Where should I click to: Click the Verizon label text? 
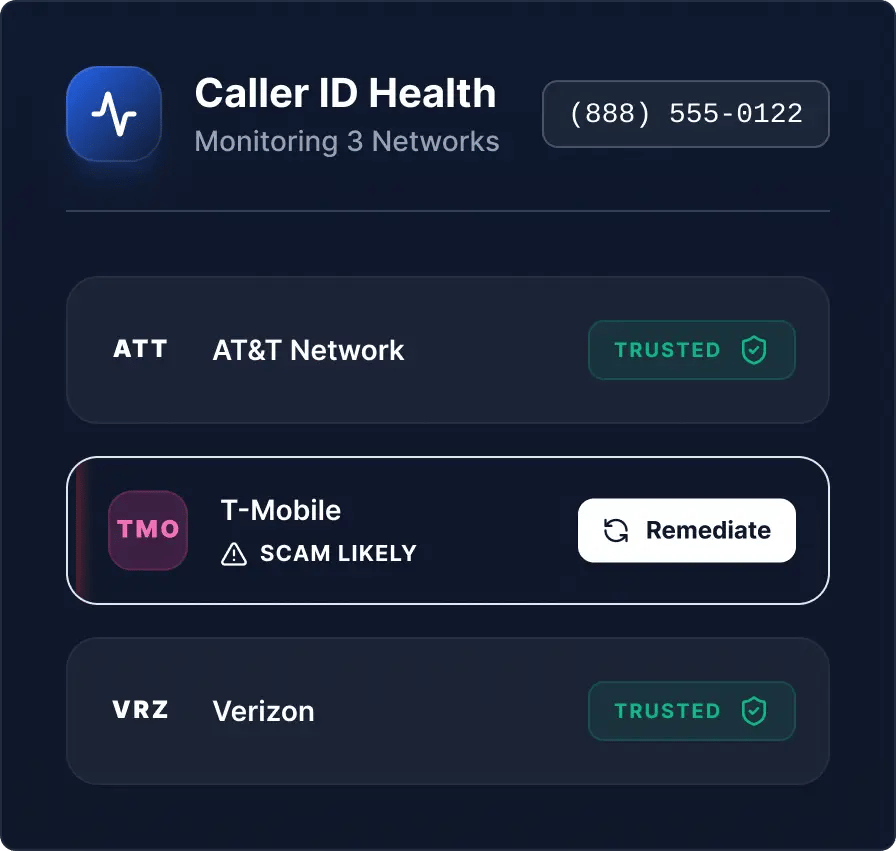pos(263,711)
